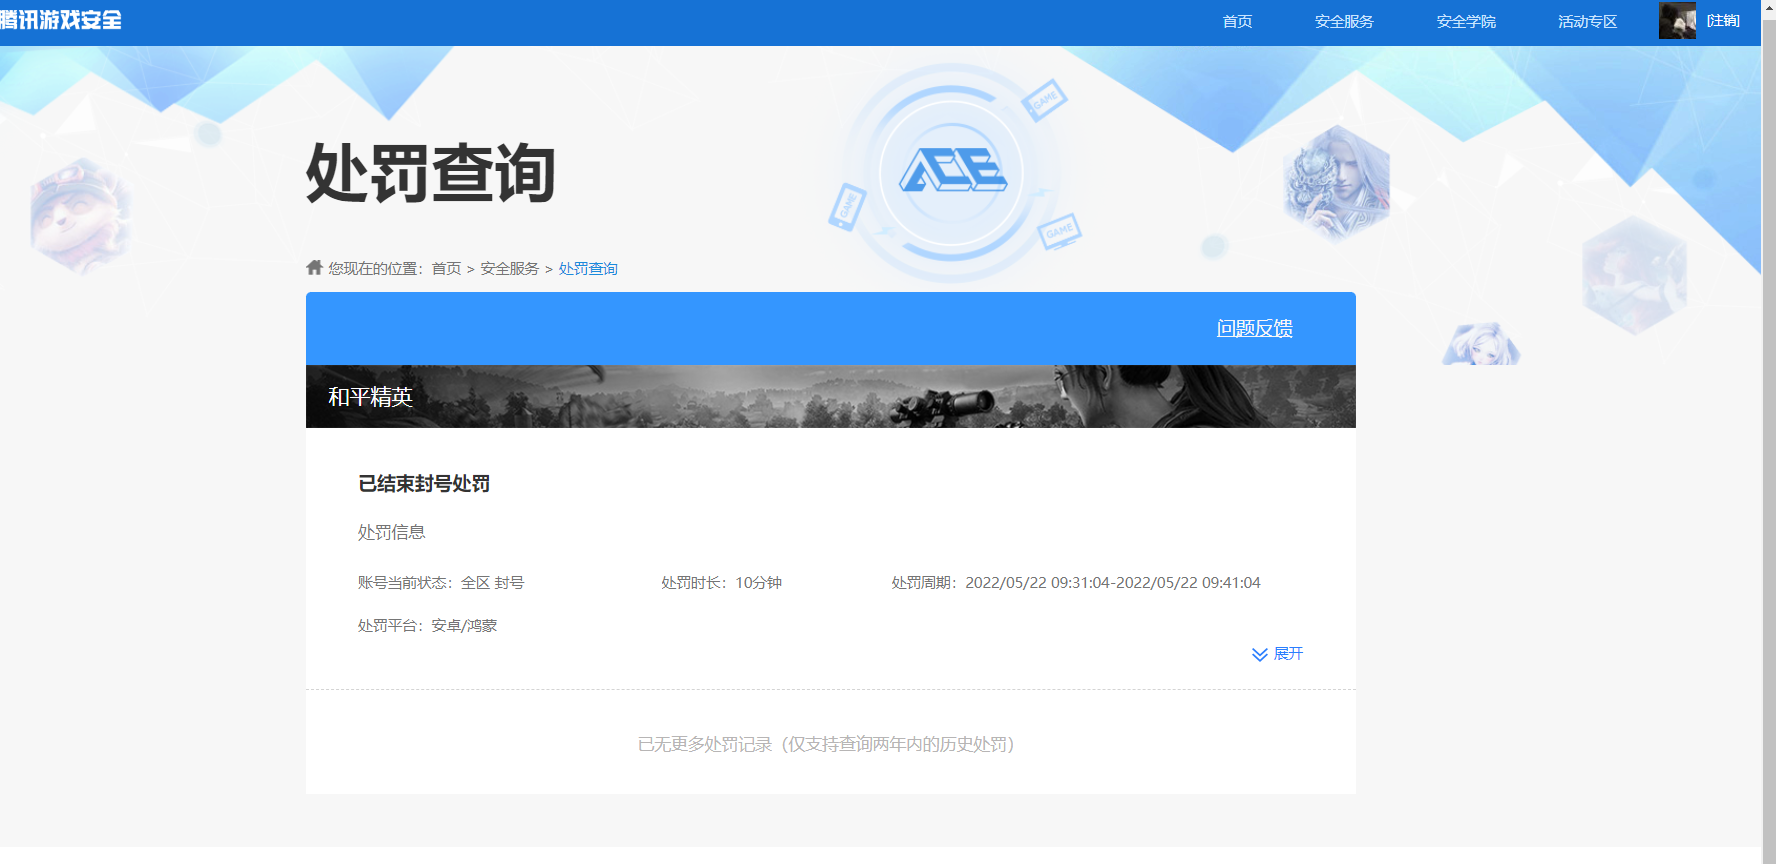The image size is (1776, 864).
Task: Log out using the 注销 link
Action: click(1723, 21)
